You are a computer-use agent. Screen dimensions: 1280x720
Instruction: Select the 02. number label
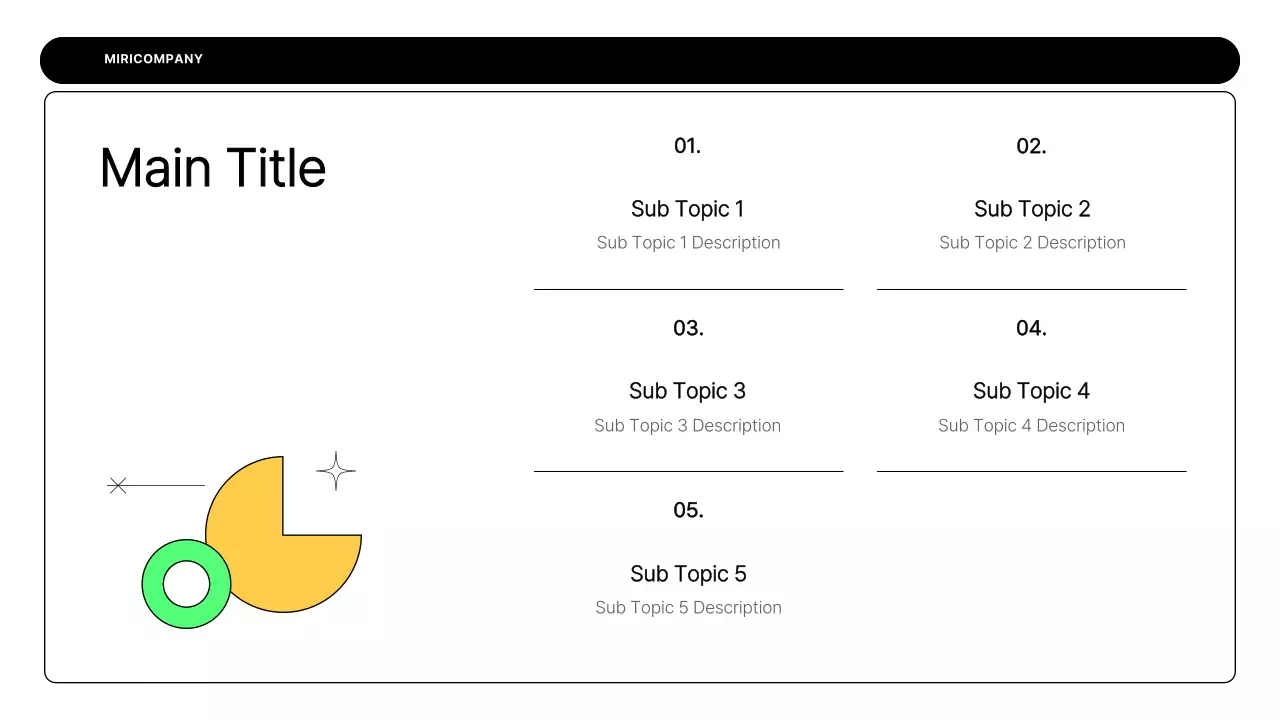coord(1031,146)
